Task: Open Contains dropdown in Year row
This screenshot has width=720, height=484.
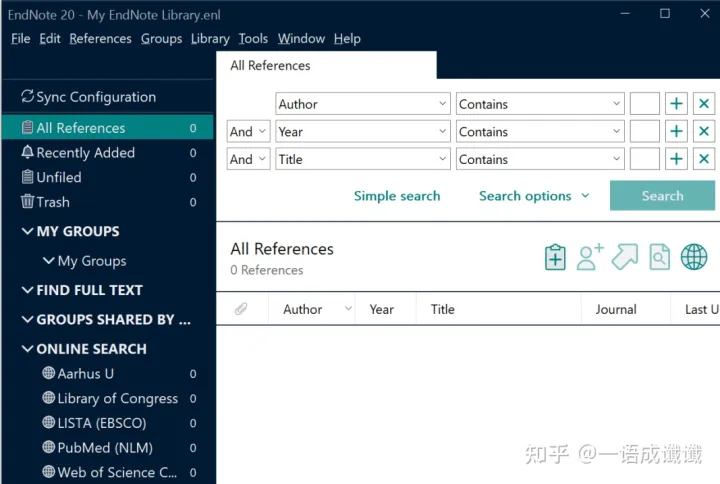Action: point(540,131)
